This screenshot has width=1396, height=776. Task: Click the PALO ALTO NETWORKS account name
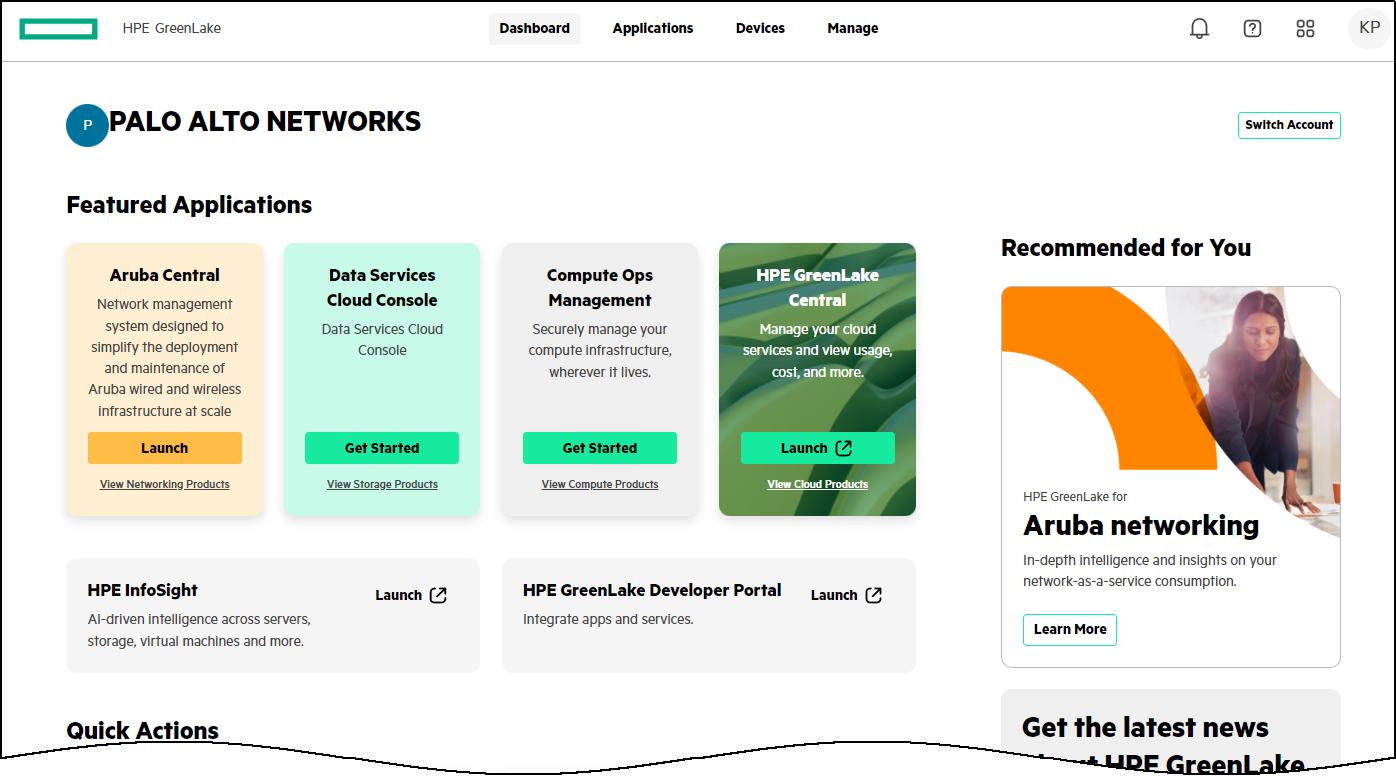coord(265,122)
